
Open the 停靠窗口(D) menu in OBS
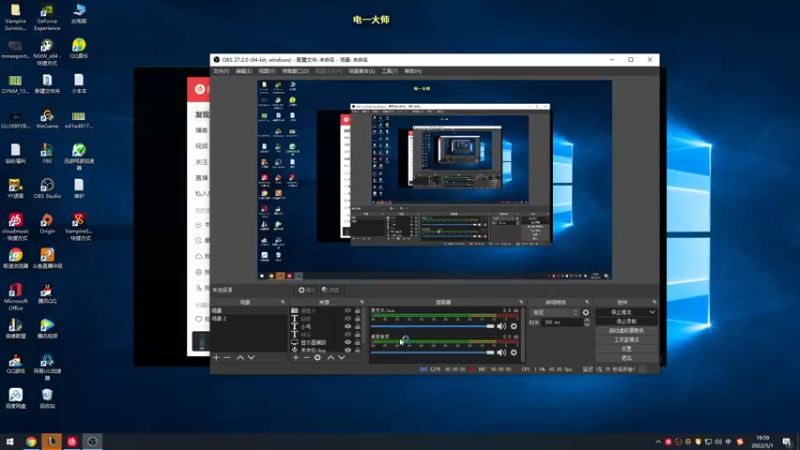click(295, 71)
